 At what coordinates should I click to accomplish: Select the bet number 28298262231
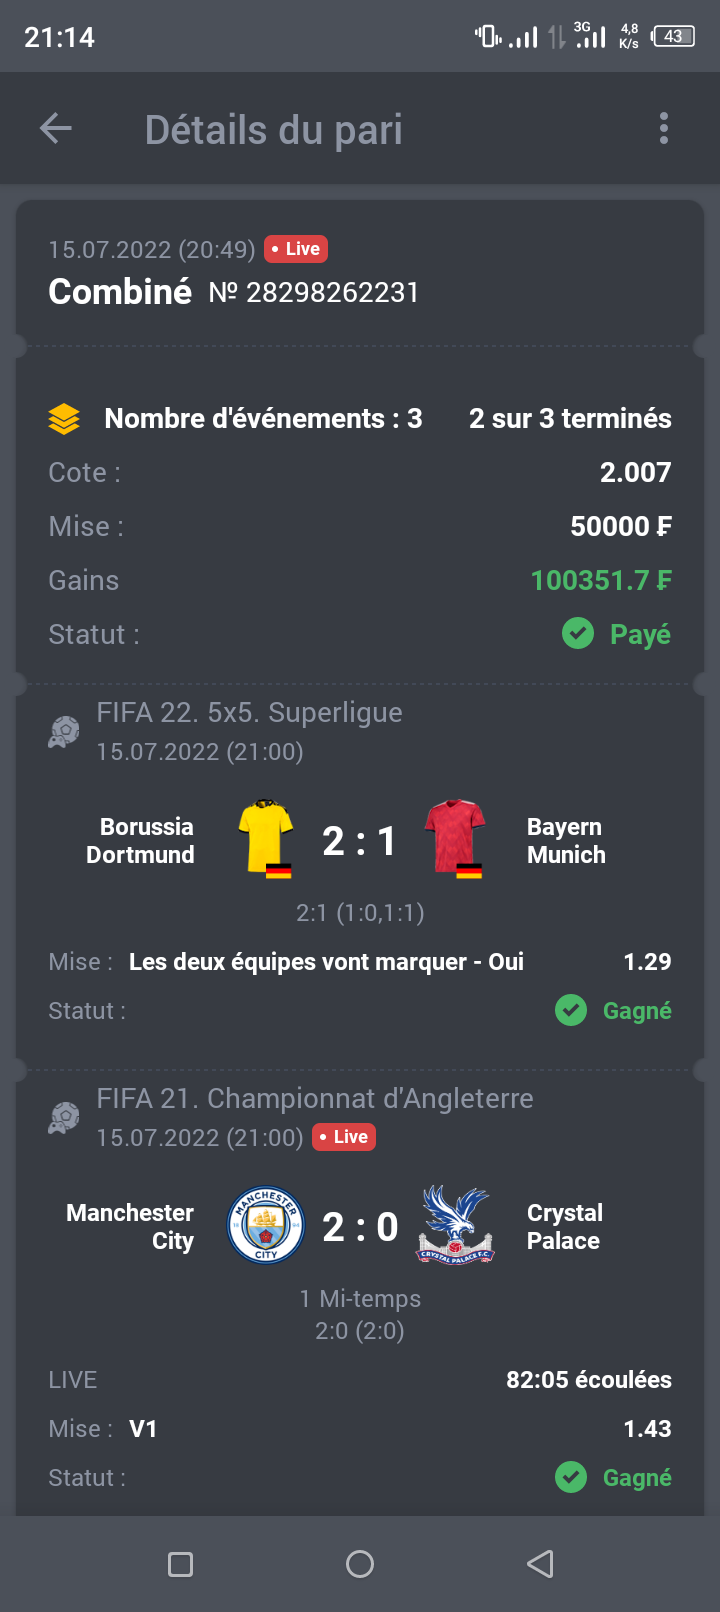click(314, 292)
